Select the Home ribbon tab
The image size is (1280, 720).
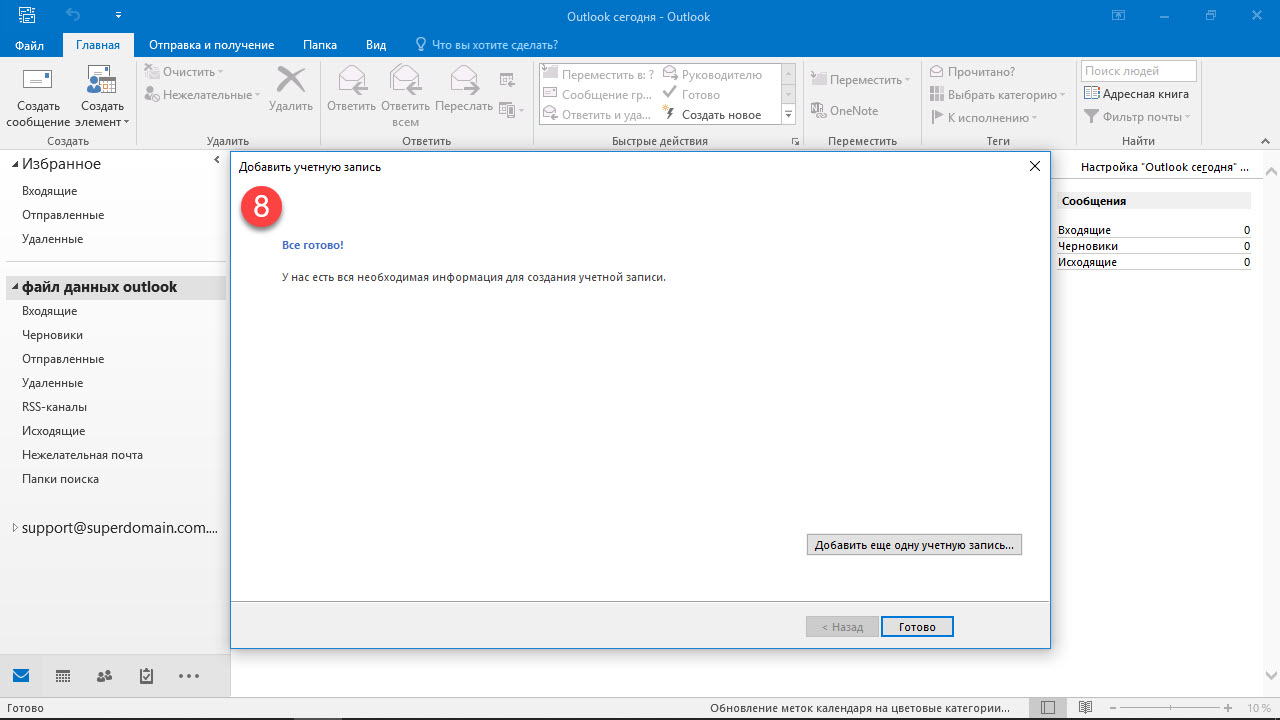pos(98,45)
